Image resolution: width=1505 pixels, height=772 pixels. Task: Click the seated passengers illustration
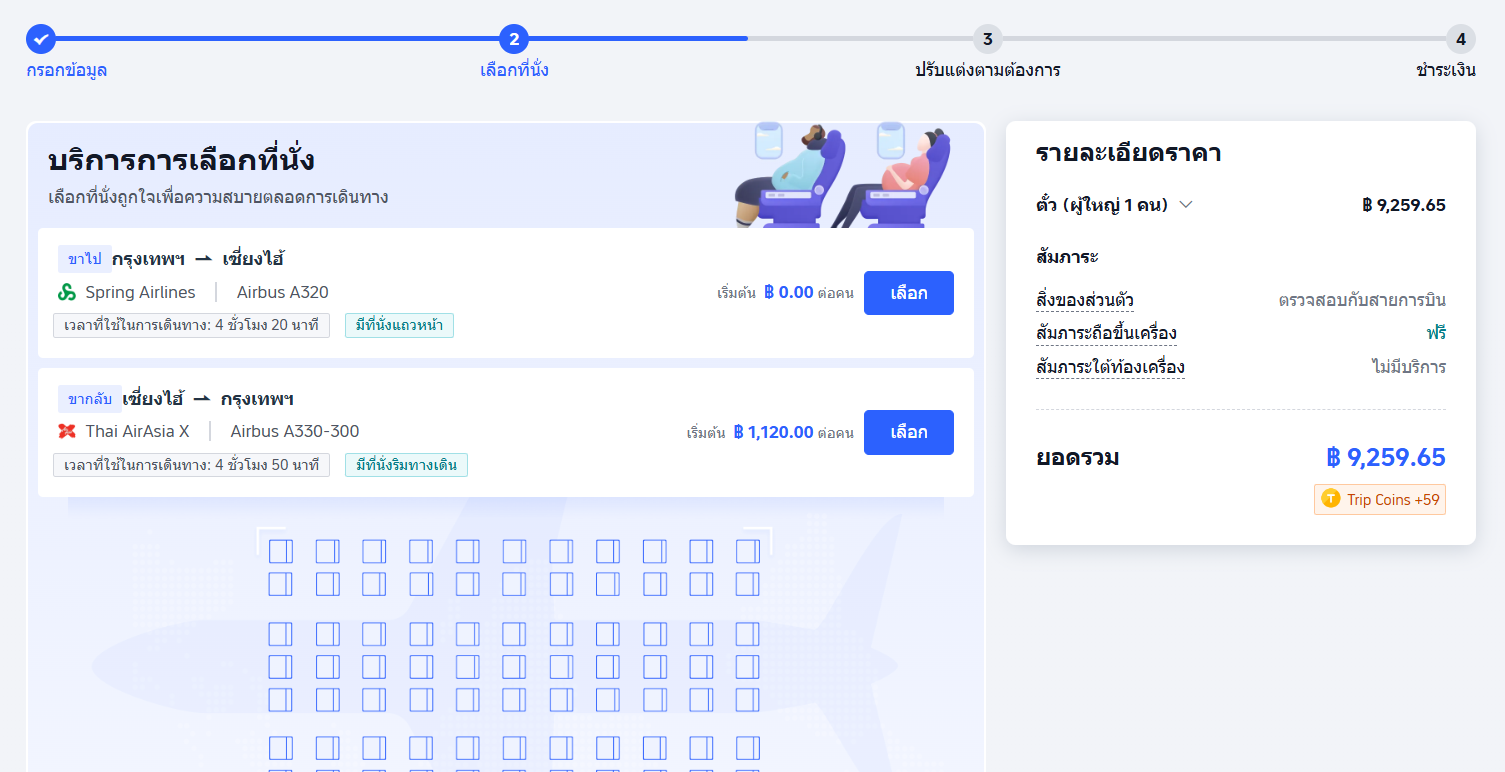840,175
